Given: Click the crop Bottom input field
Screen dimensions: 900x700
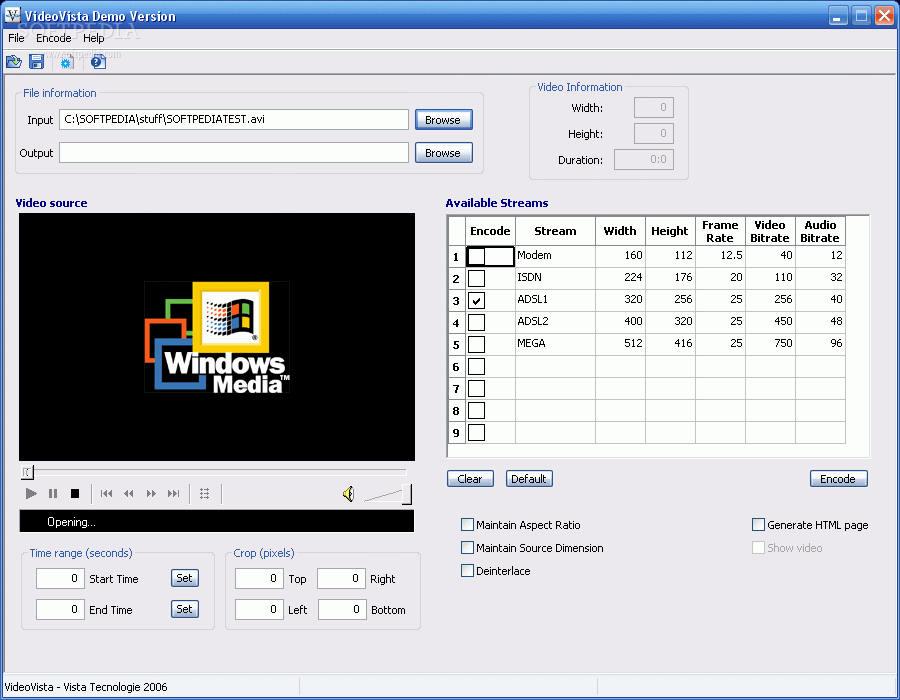Looking at the screenshot, I should (x=342, y=609).
